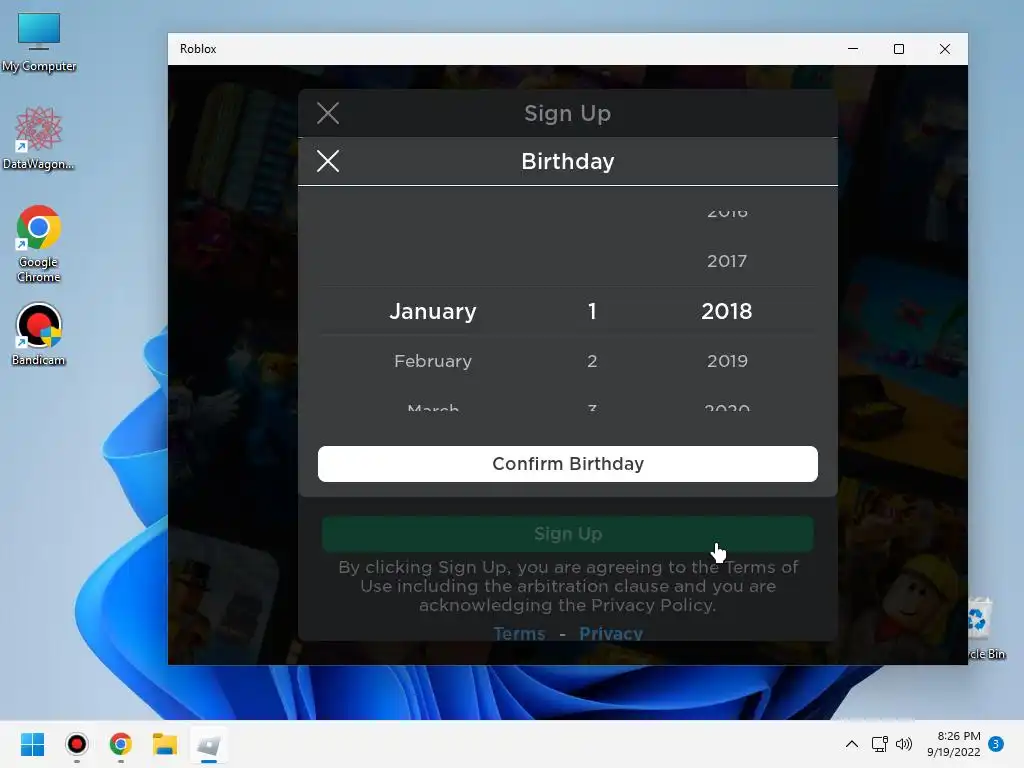Select year 2018 in the year column
The width and height of the screenshot is (1024, 768).
pos(727,312)
